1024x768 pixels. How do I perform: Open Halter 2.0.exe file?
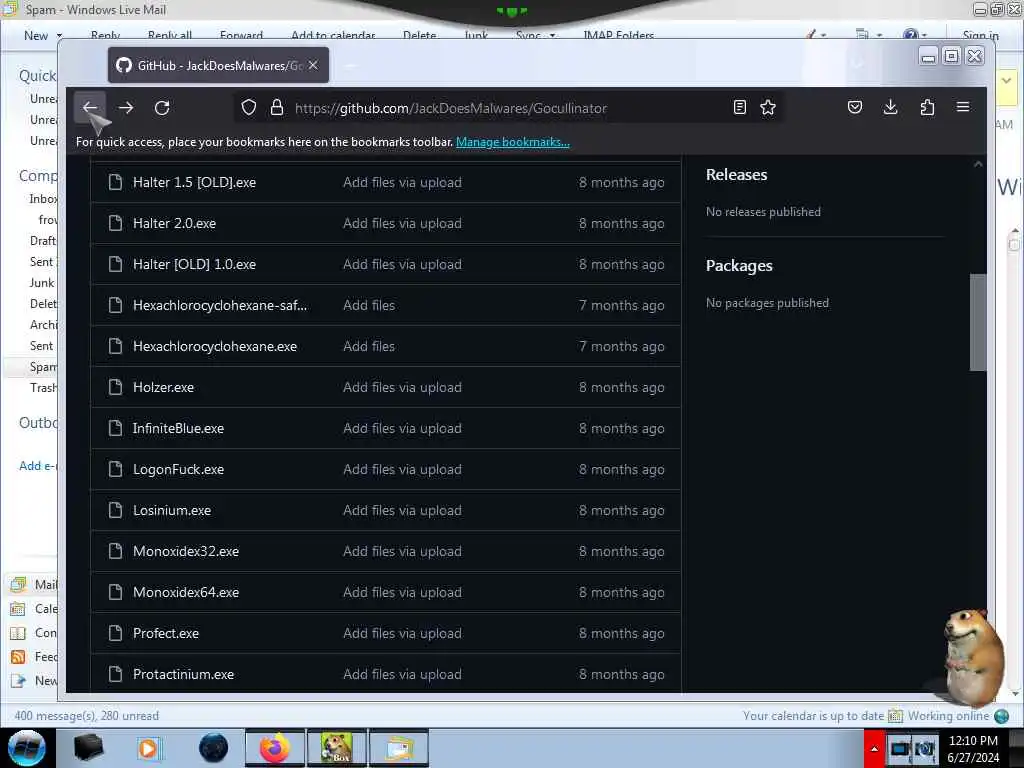[174, 223]
